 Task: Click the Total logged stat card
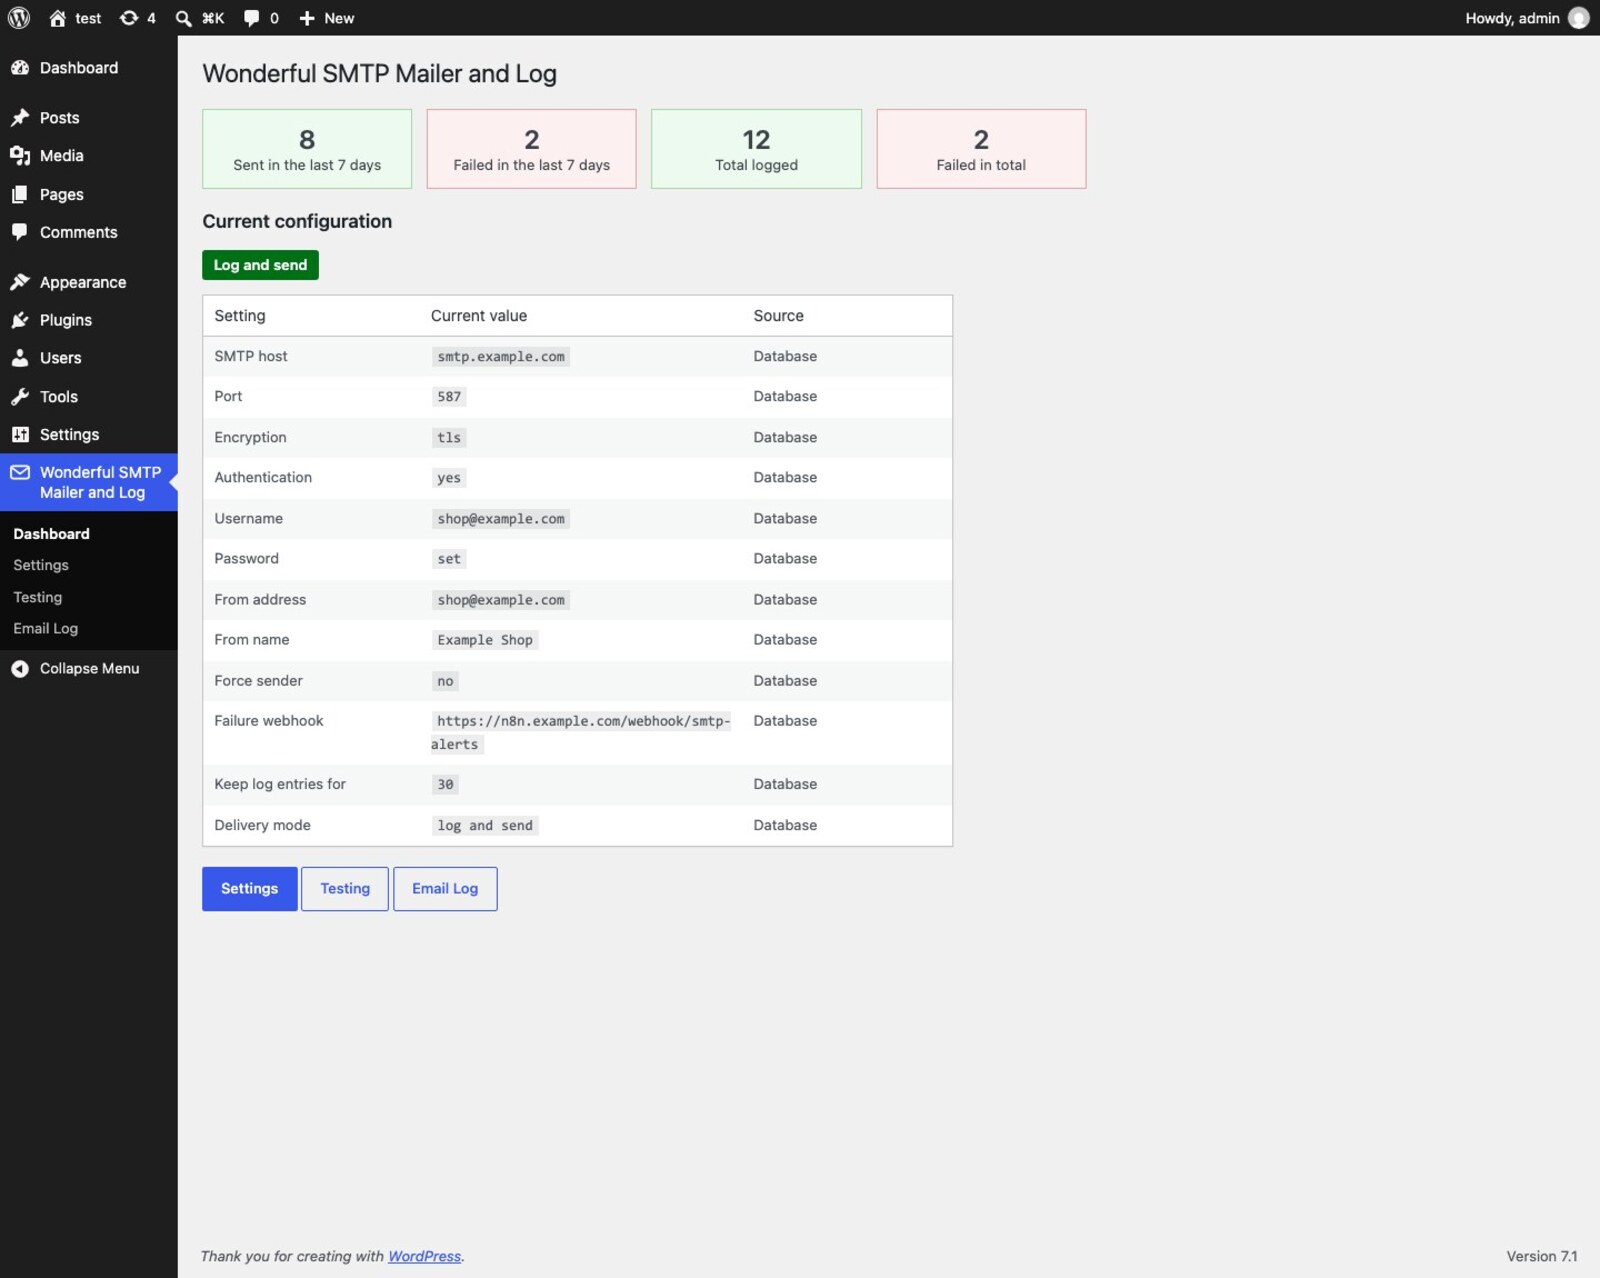[x=756, y=149]
